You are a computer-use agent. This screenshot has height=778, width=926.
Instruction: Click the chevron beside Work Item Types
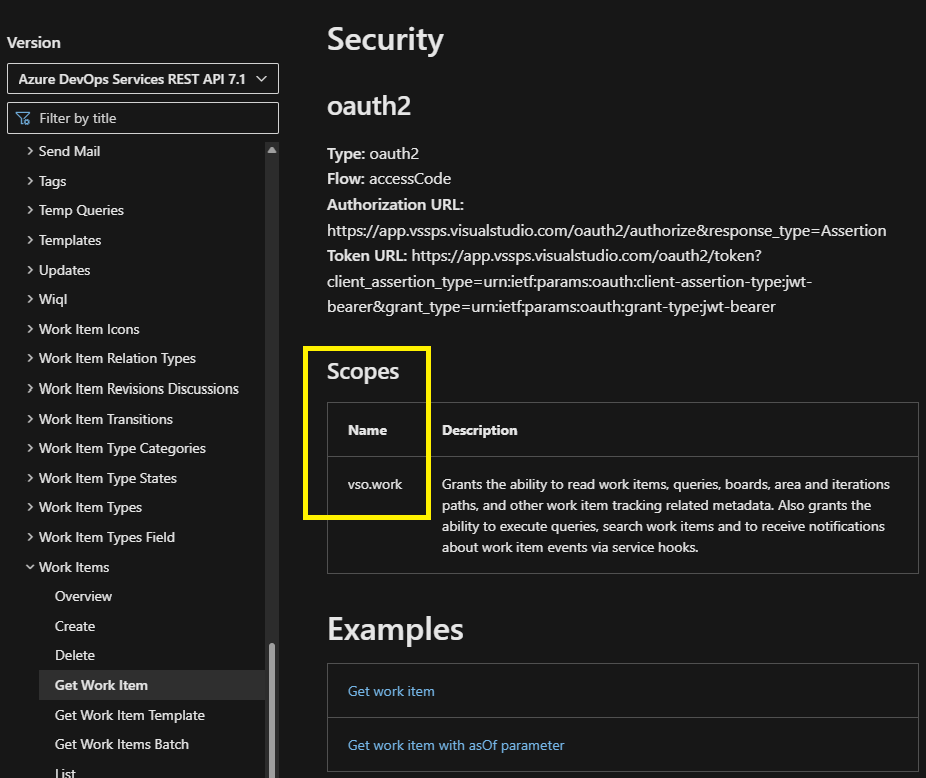tap(29, 507)
